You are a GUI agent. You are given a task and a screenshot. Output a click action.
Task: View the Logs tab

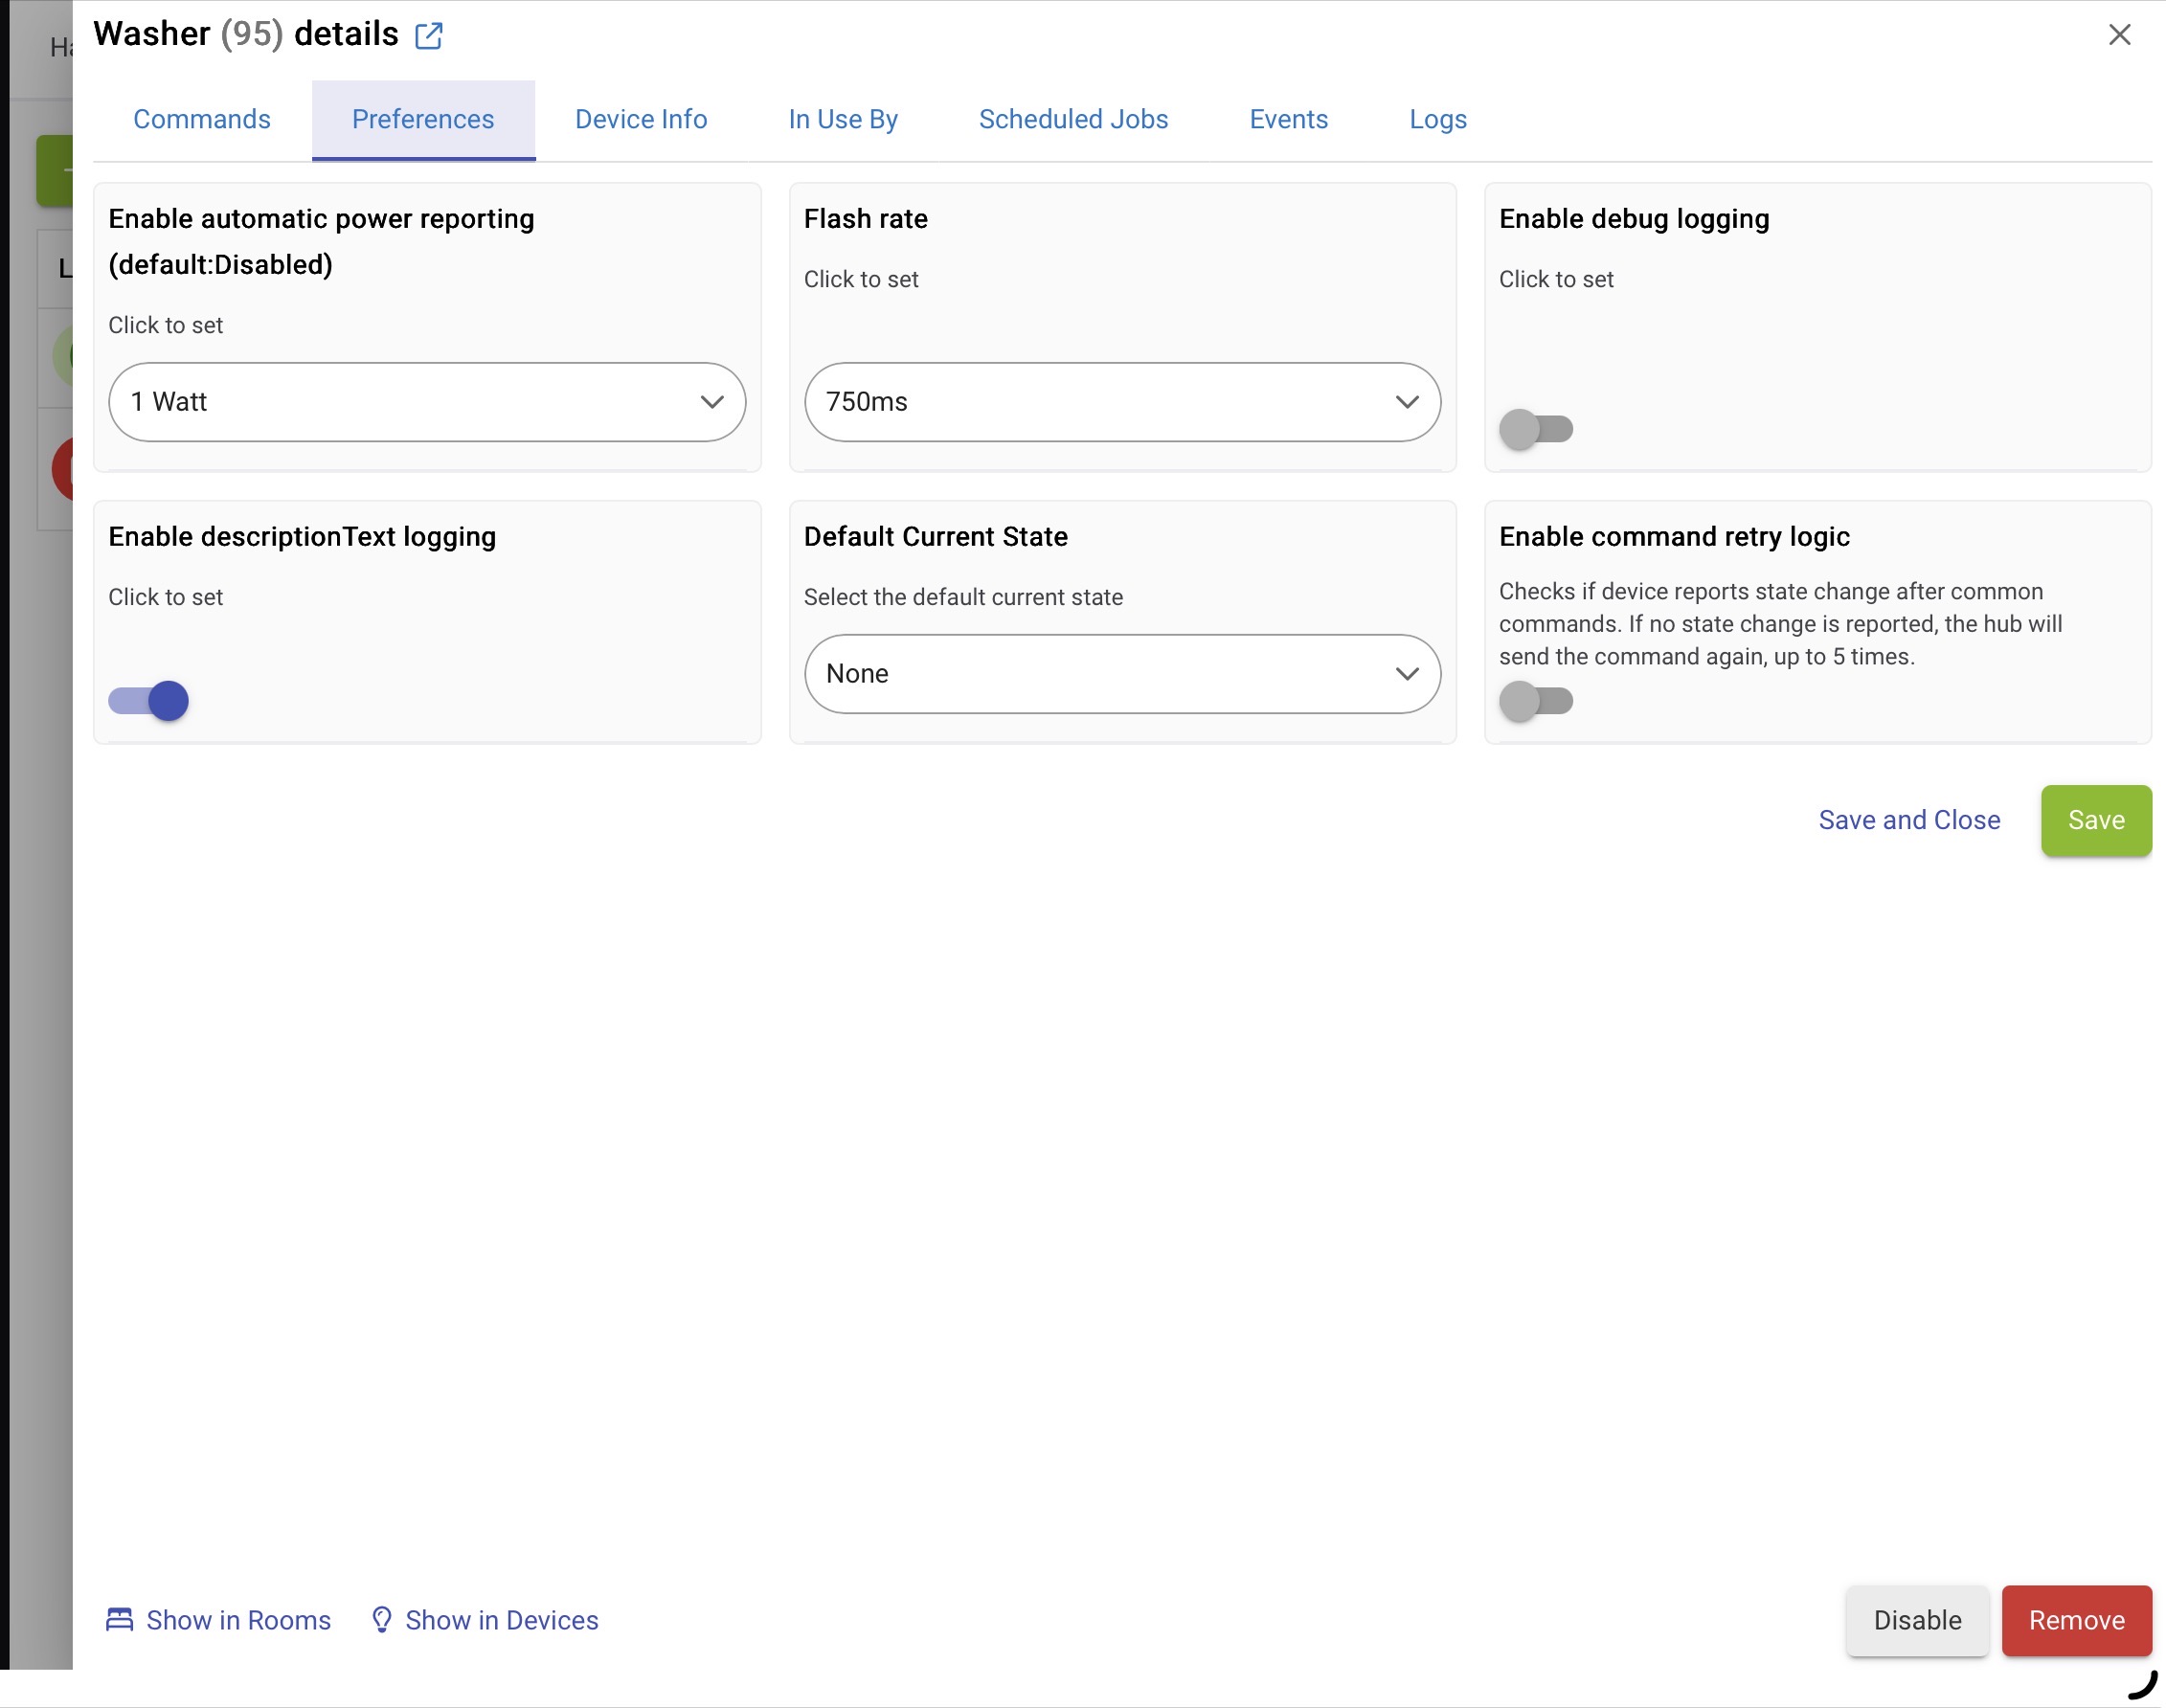(1437, 120)
